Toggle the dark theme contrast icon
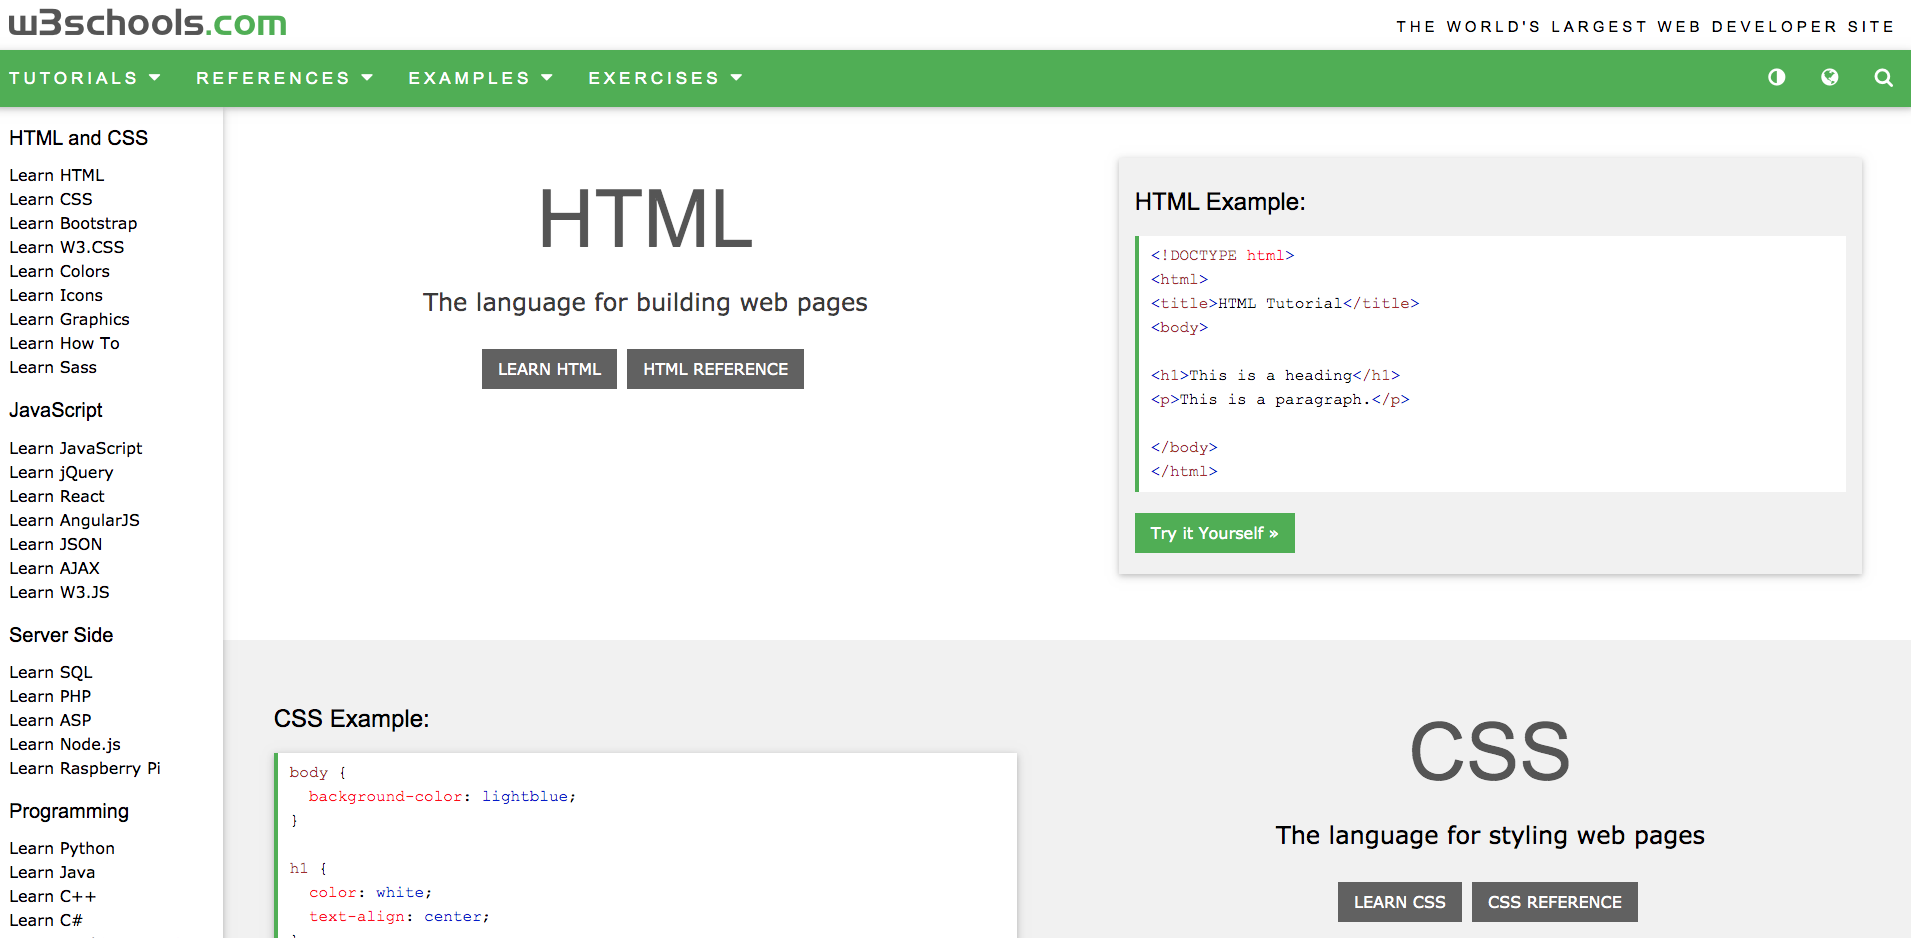This screenshot has width=1911, height=938. (1777, 77)
